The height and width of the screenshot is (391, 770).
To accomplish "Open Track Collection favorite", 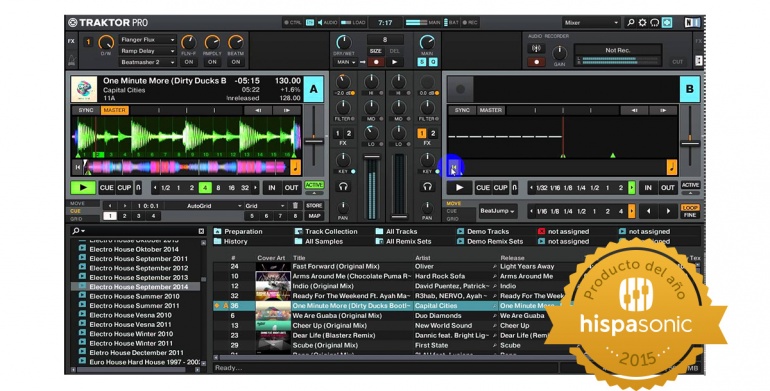I will coord(326,231).
